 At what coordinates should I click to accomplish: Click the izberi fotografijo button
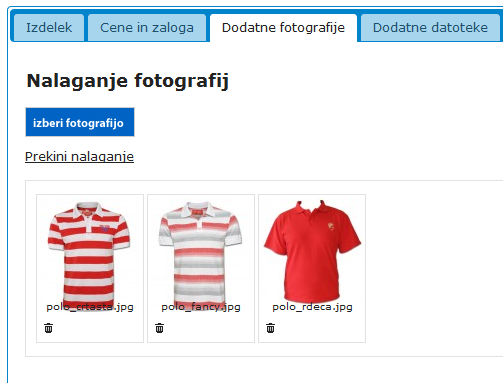coord(80,122)
